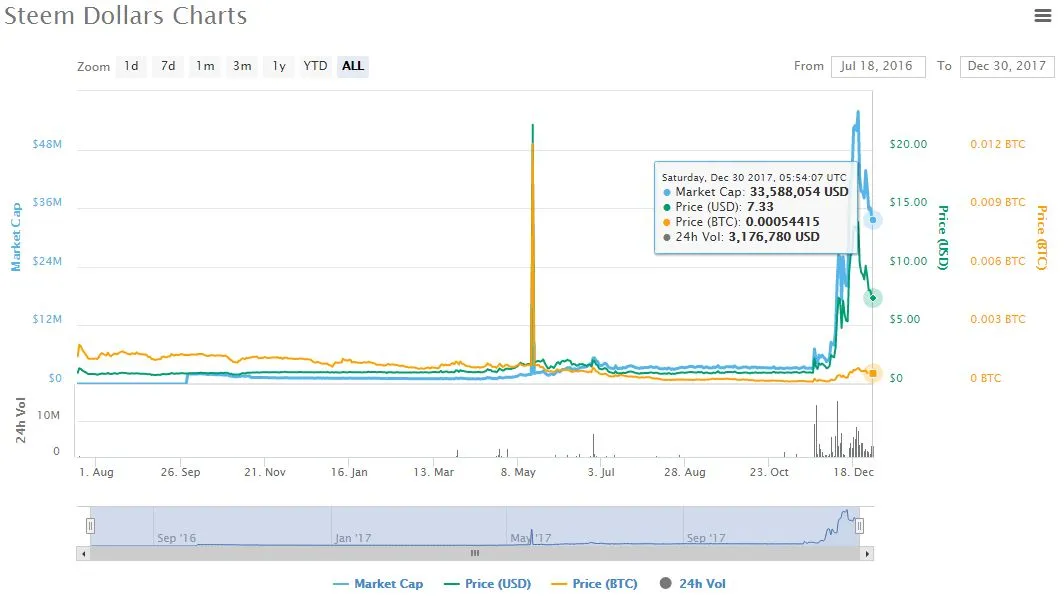Set zoom range to 1y
Screen dimensions: 1064x597
tap(279, 66)
